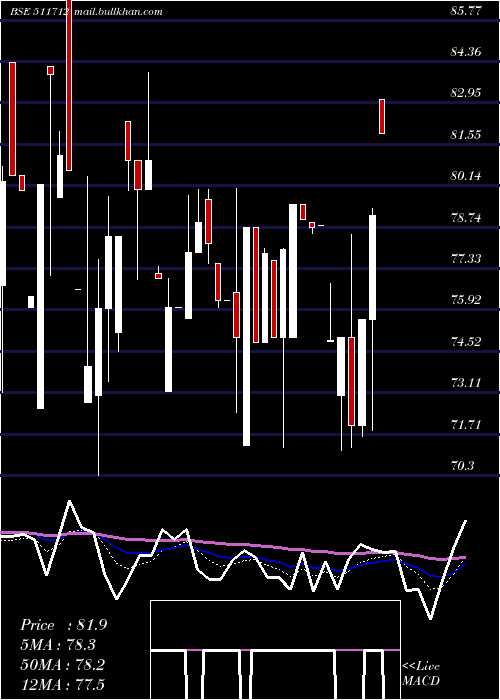
Task: Click the BSE 511712 ticker label
Action: click(39, 12)
